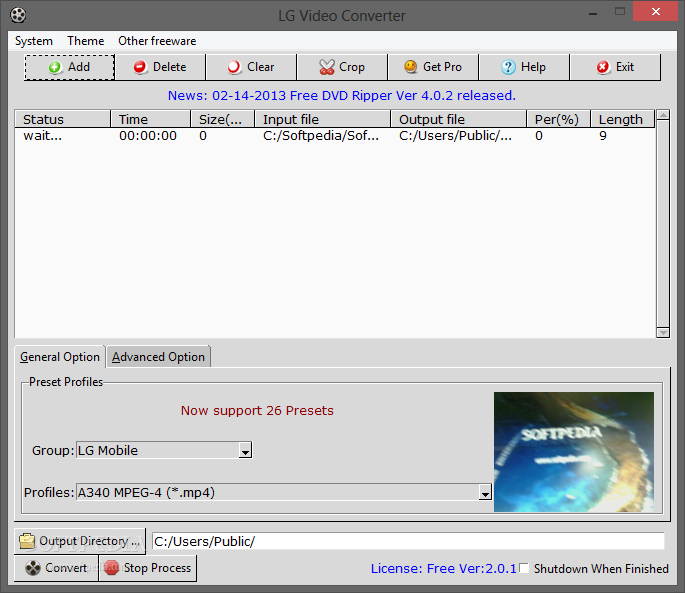Click the scissors Crop icon
The image size is (685, 593).
coord(326,67)
